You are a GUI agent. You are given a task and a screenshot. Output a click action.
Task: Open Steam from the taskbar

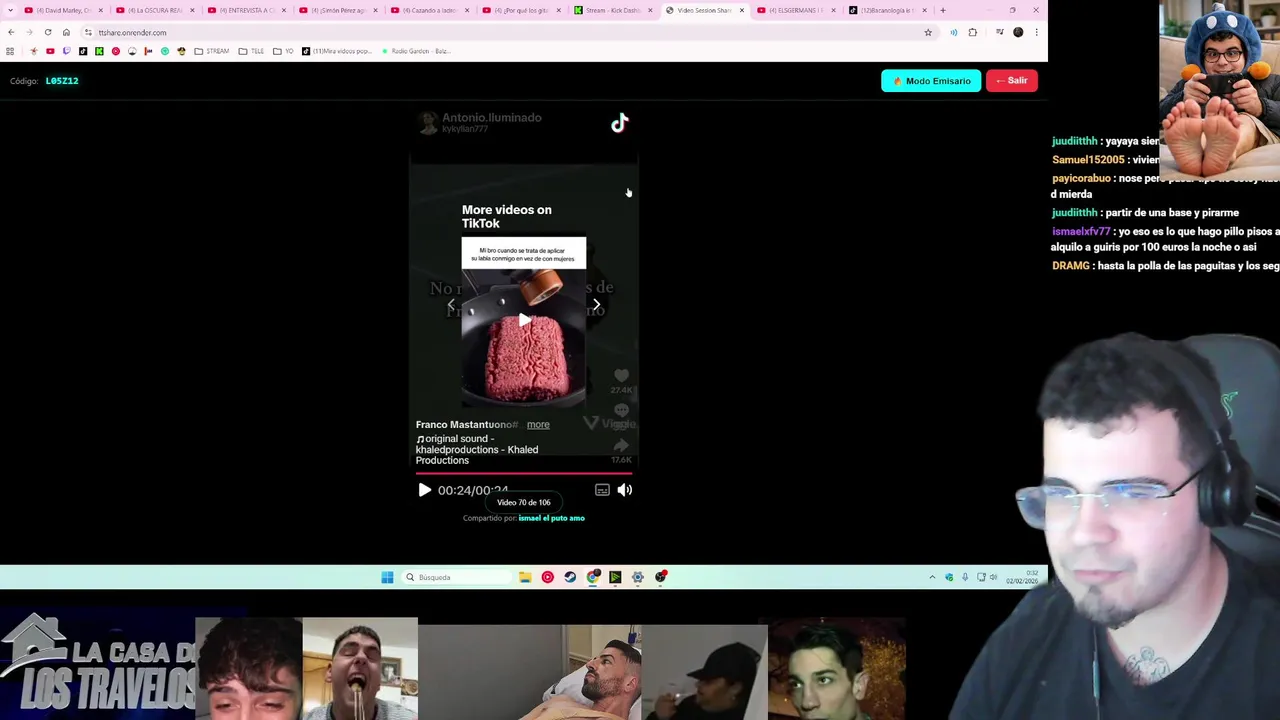pyautogui.click(x=570, y=577)
